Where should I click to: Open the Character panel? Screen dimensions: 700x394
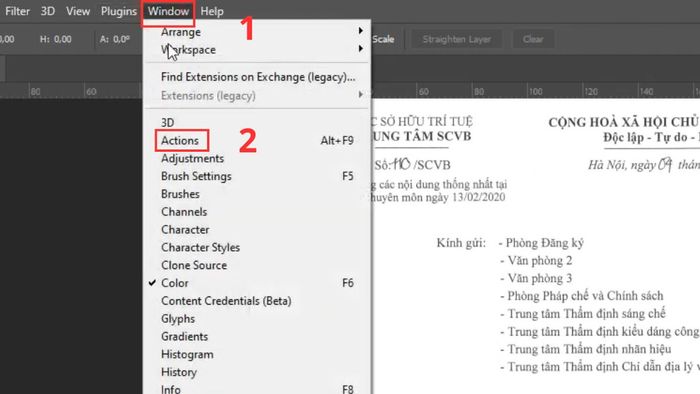tap(257, 230)
